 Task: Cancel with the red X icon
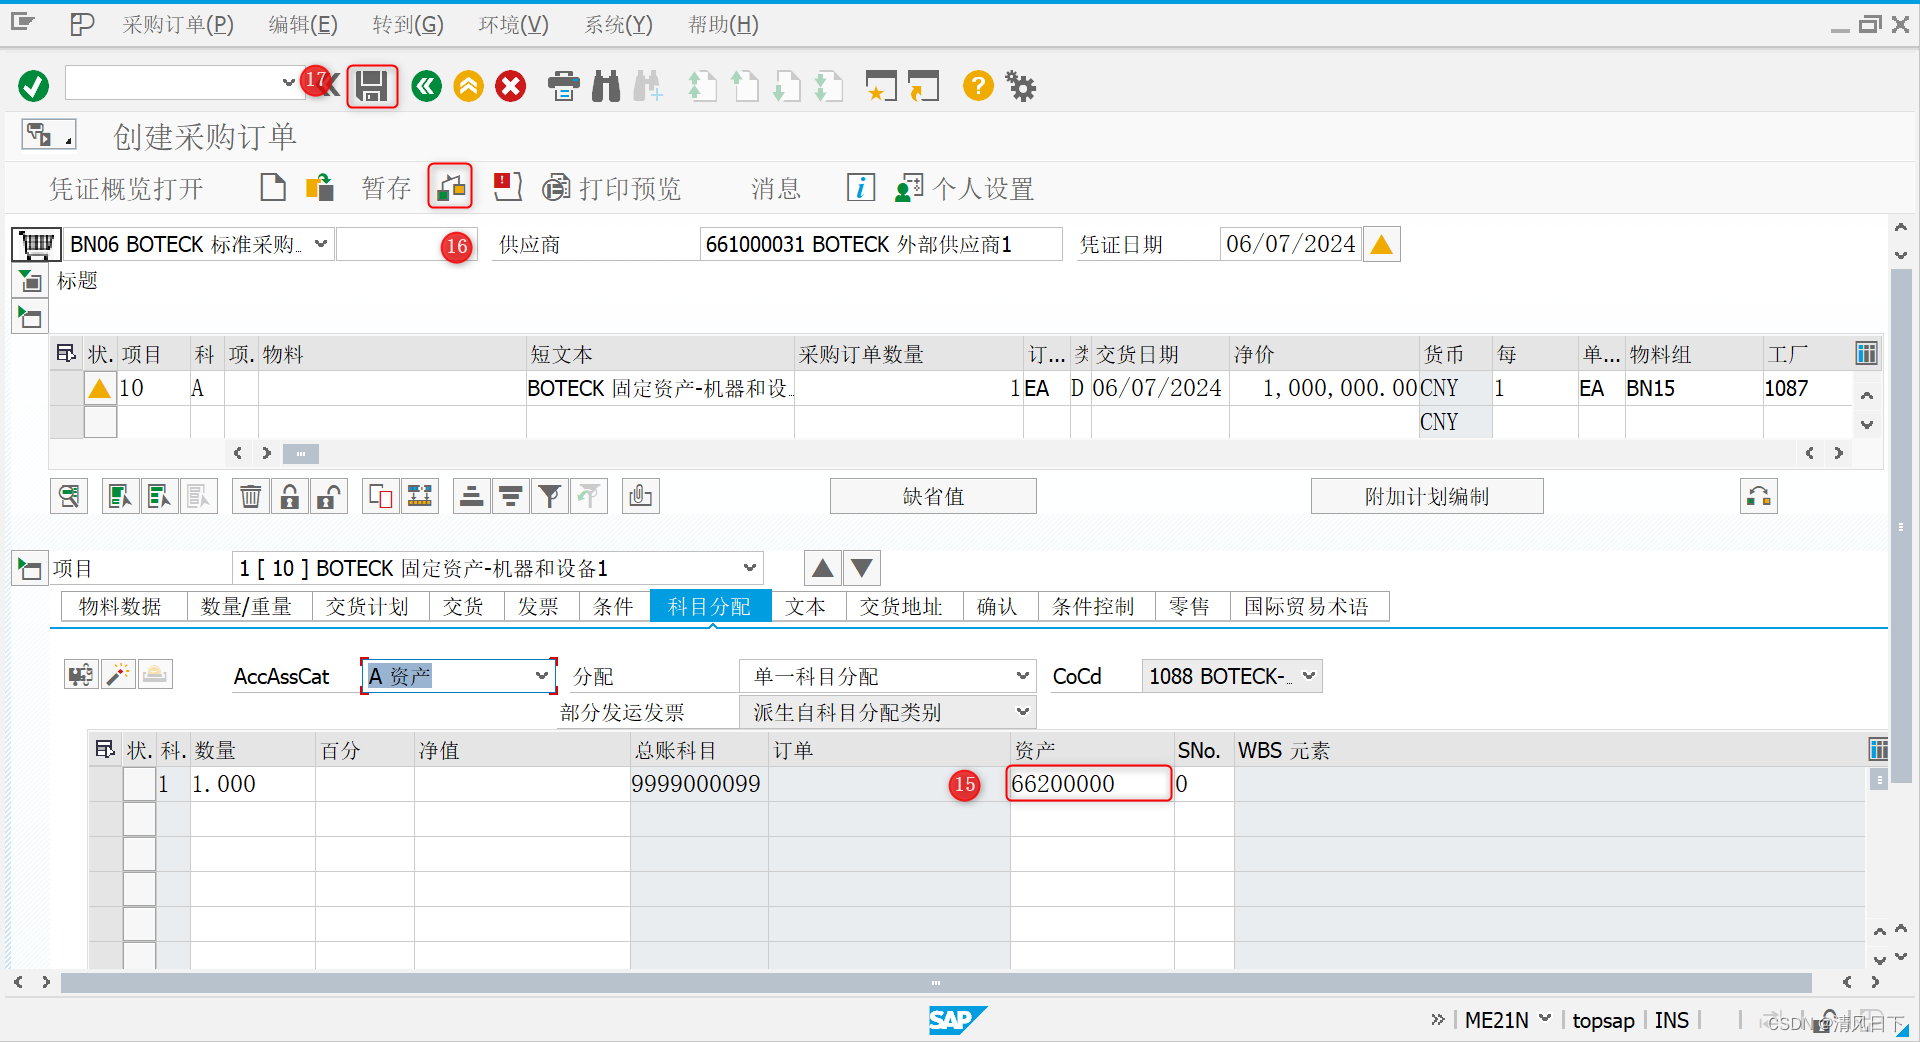click(x=511, y=86)
